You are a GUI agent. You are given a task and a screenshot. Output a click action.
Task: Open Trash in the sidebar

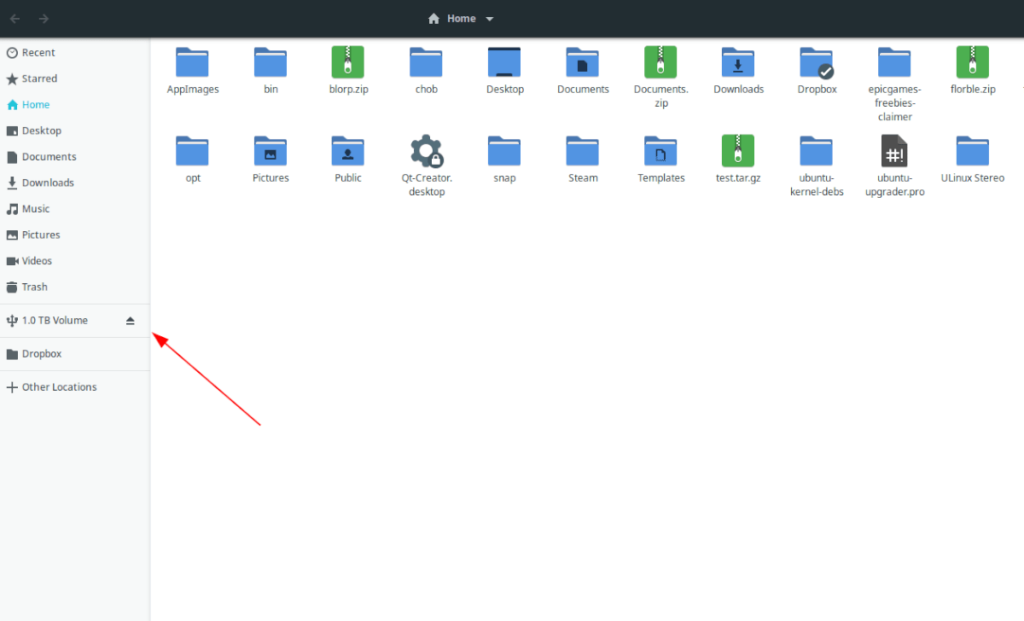pos(74,287)
